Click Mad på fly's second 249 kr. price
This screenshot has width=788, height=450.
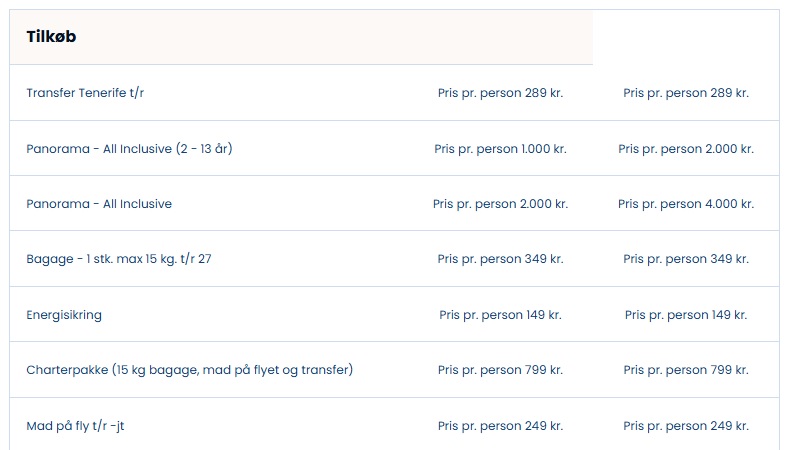[686, 426]
